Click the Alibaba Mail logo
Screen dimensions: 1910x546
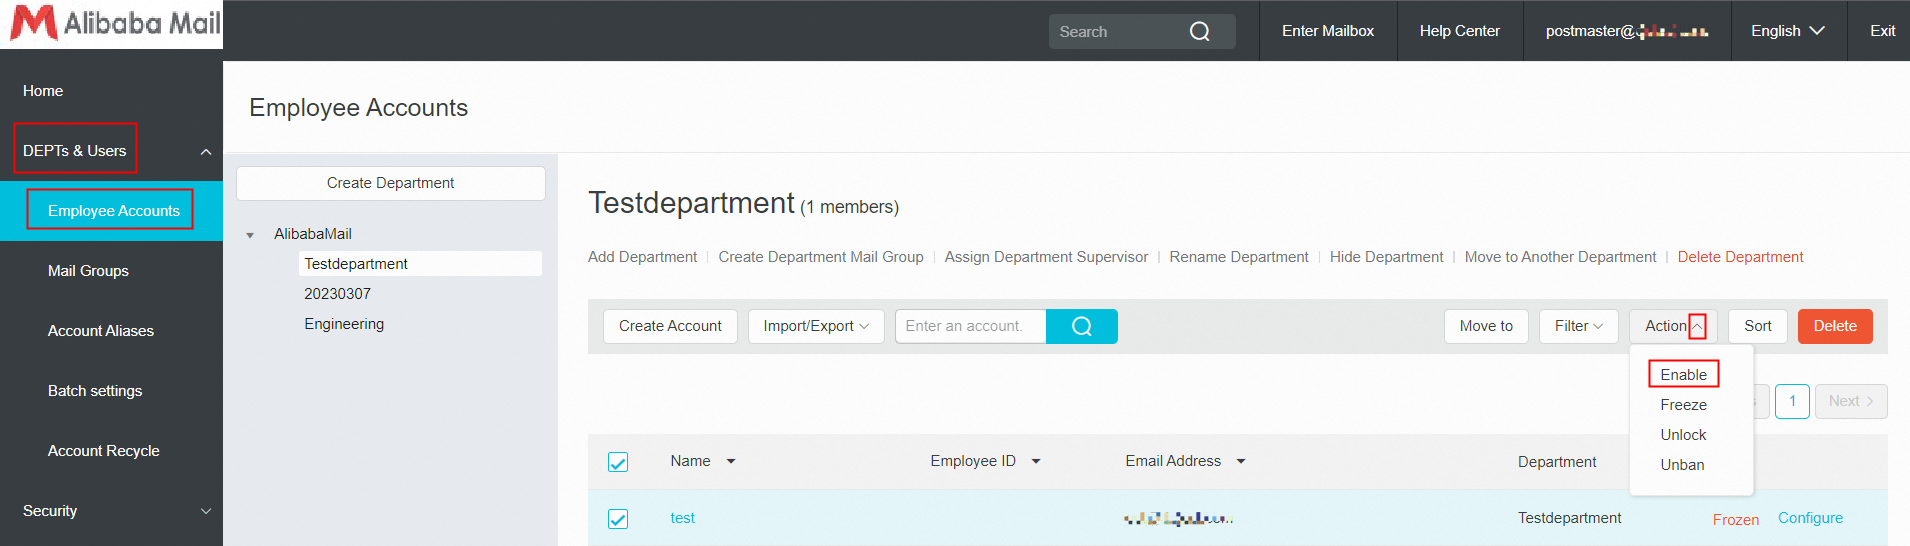coord(115,24)
